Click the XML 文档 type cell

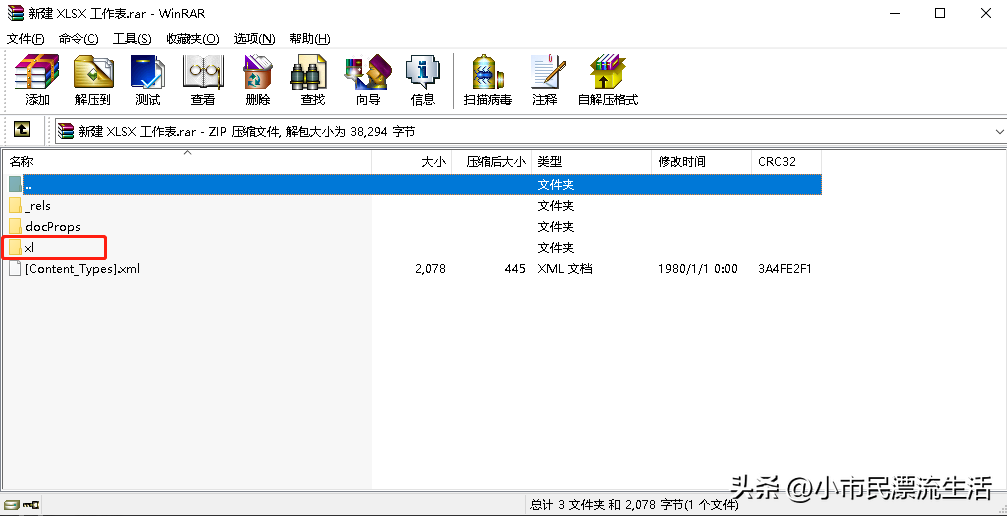point(565,269)
